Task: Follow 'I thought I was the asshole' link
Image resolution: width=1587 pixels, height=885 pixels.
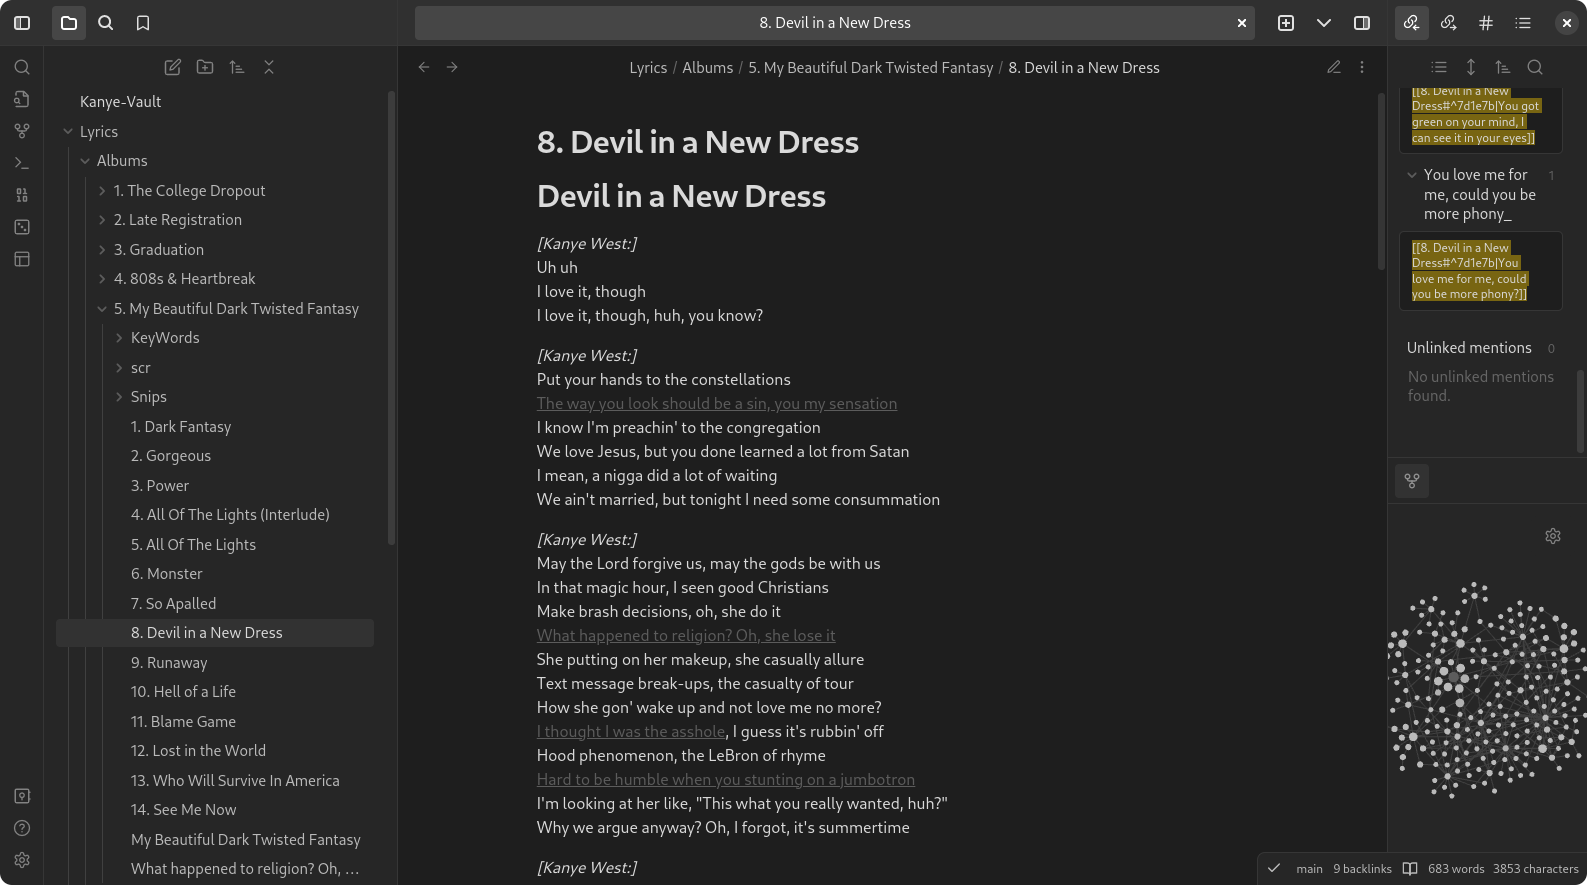Action: point(631,732)
